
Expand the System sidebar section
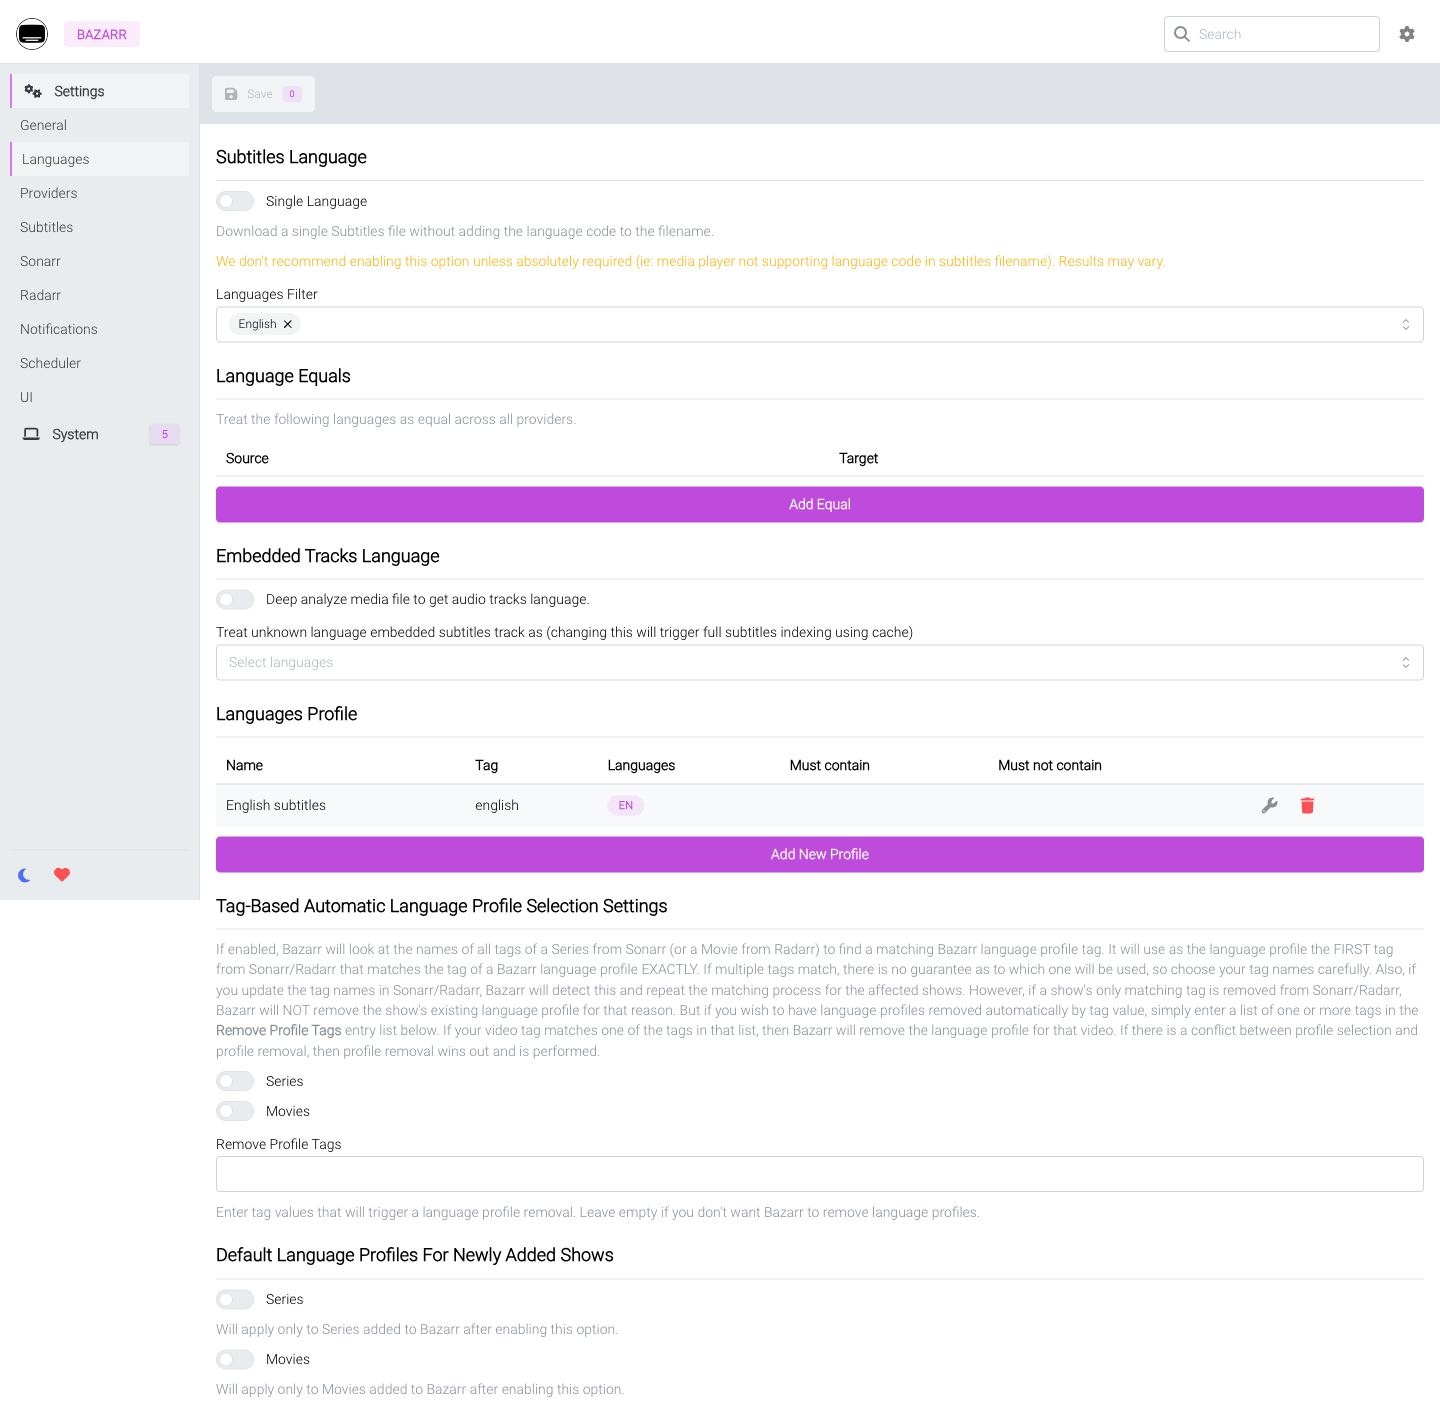[x=100, y=434]
